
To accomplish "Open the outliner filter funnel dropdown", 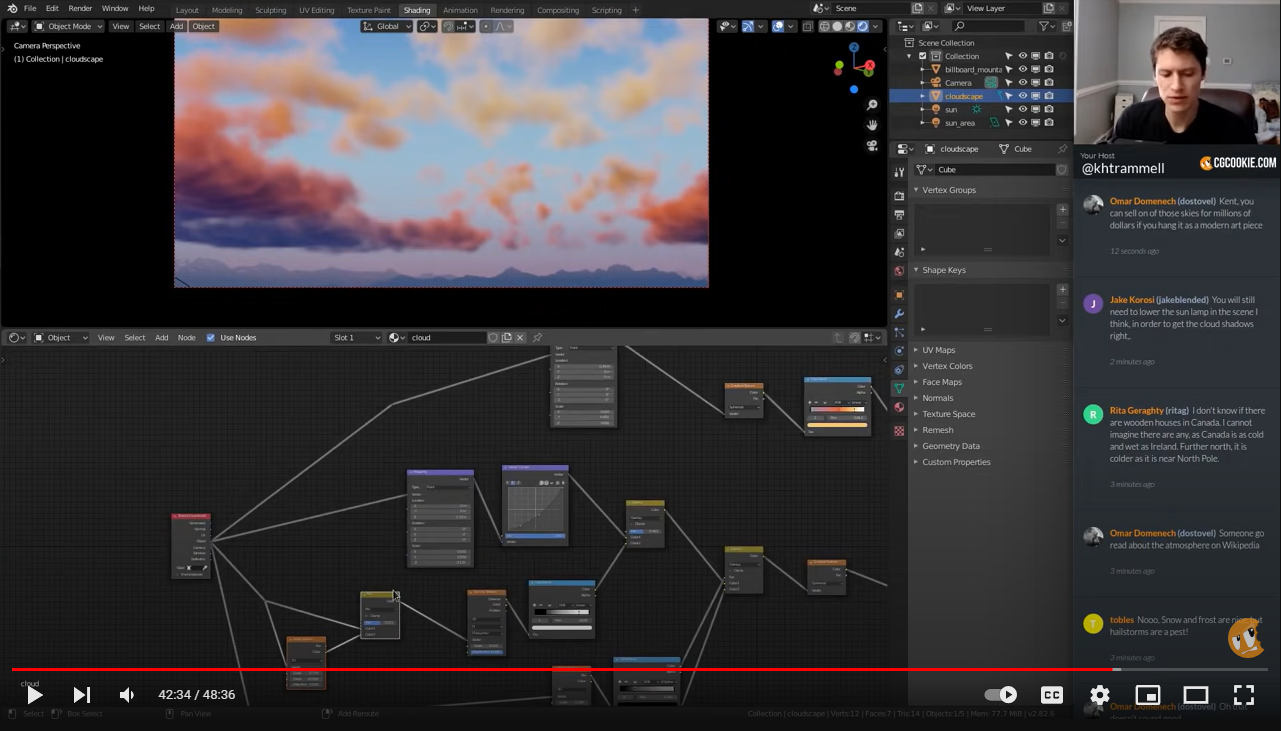I will pos(1046,26).
